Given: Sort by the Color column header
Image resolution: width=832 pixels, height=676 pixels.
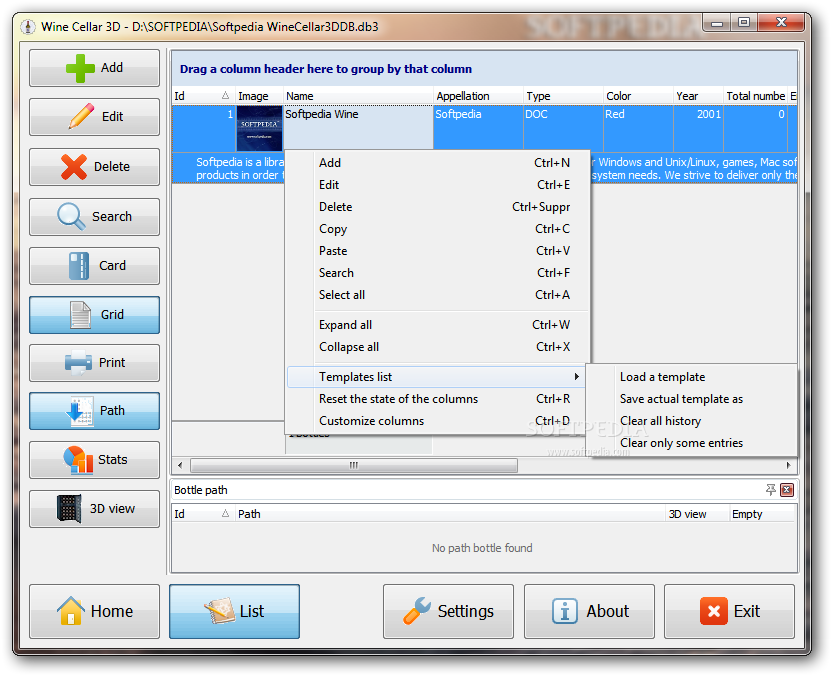Looking at the screenshot, I should pos(638,96).
